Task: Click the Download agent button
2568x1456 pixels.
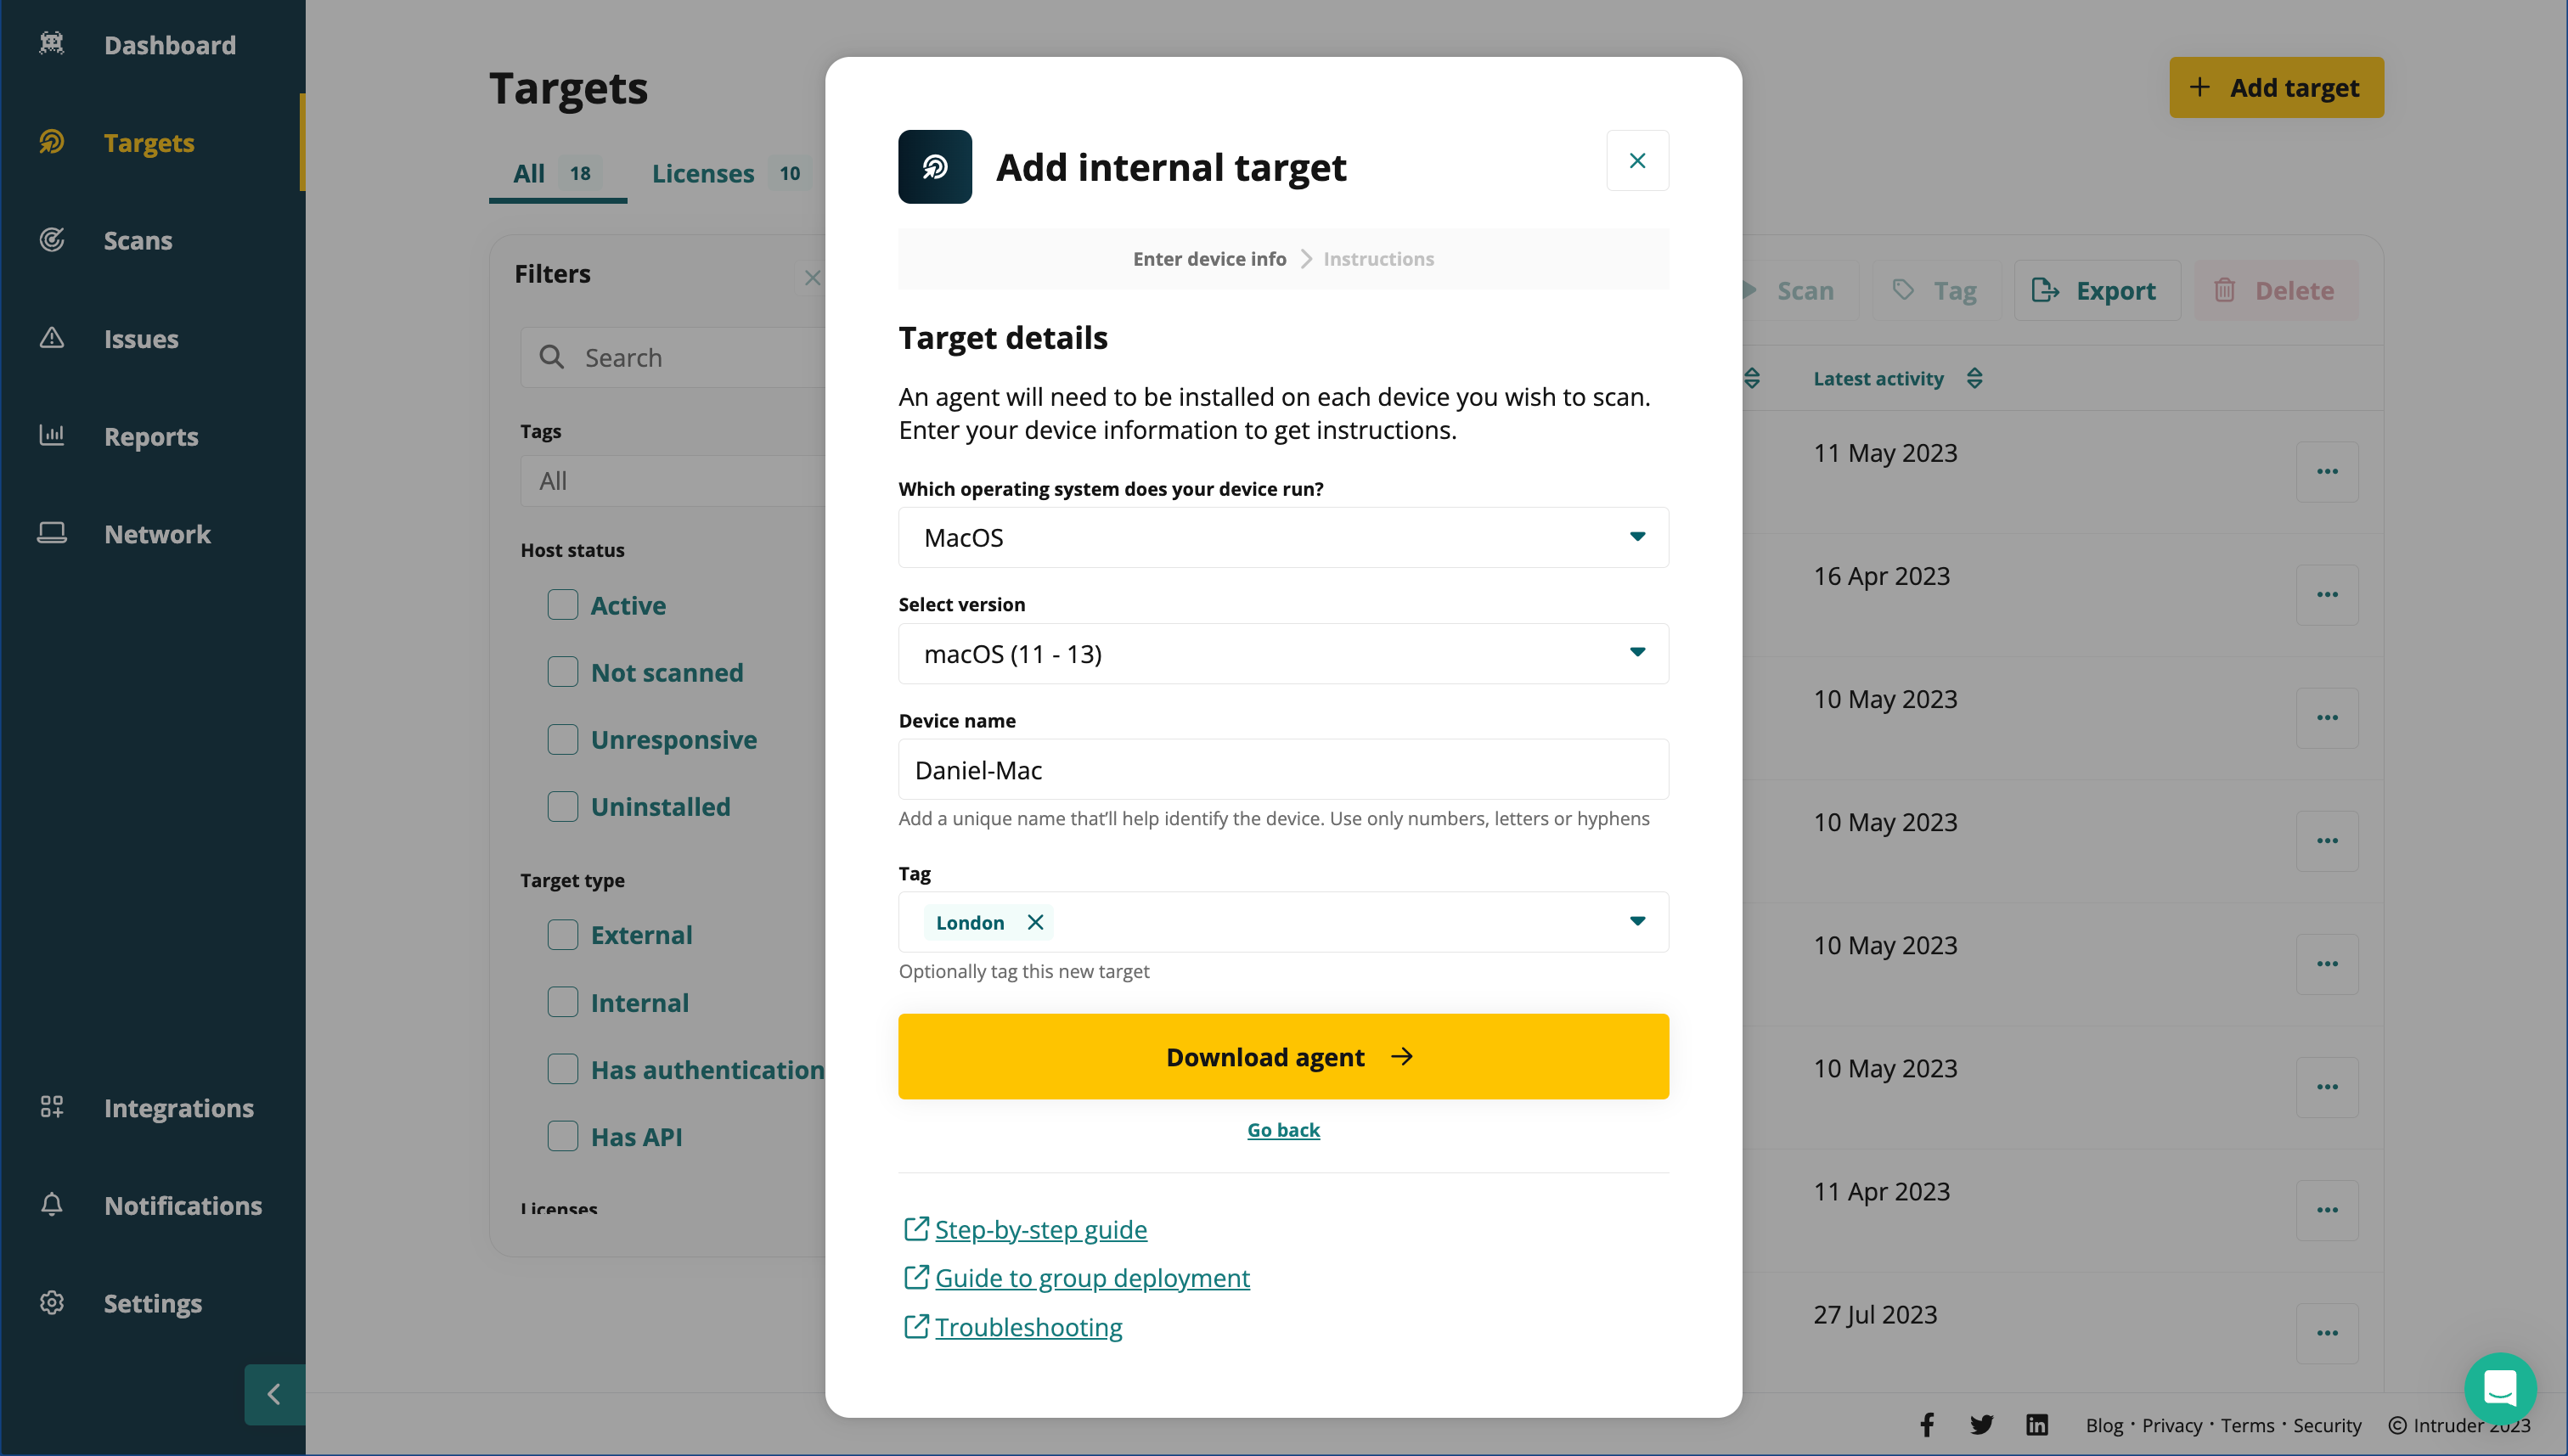Action: (x=1284, y=1056)
